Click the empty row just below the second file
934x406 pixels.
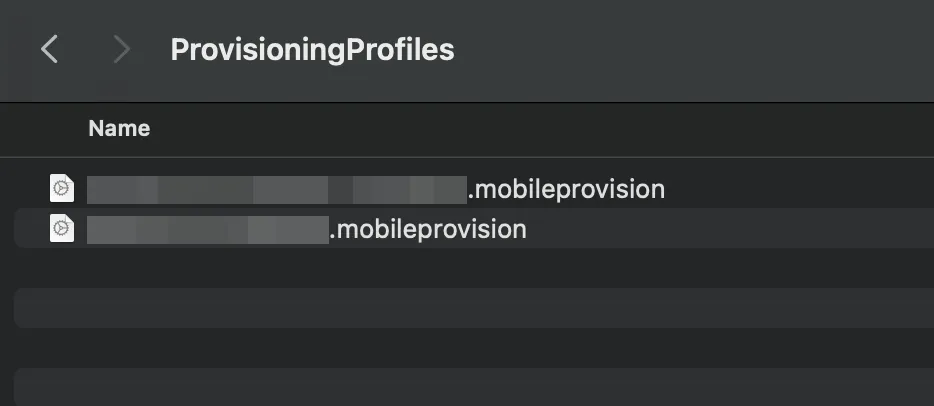474,268
